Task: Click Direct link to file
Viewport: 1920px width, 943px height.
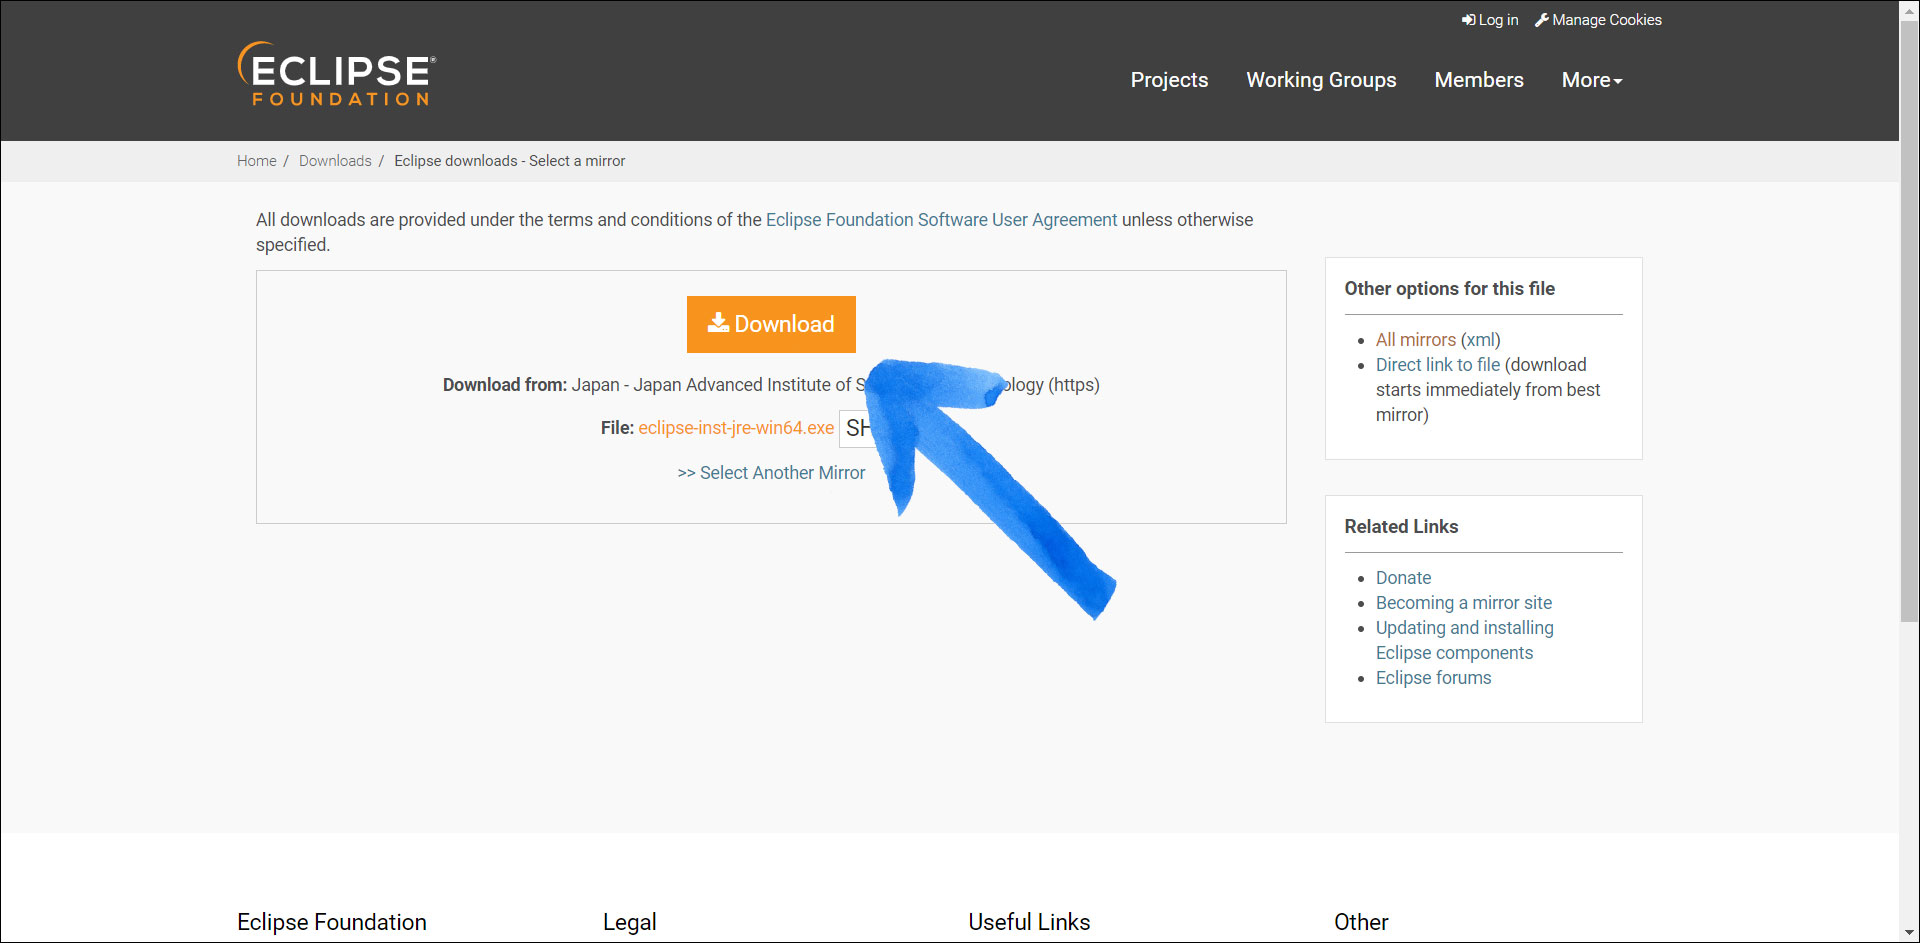Action: pos(1438,365)
